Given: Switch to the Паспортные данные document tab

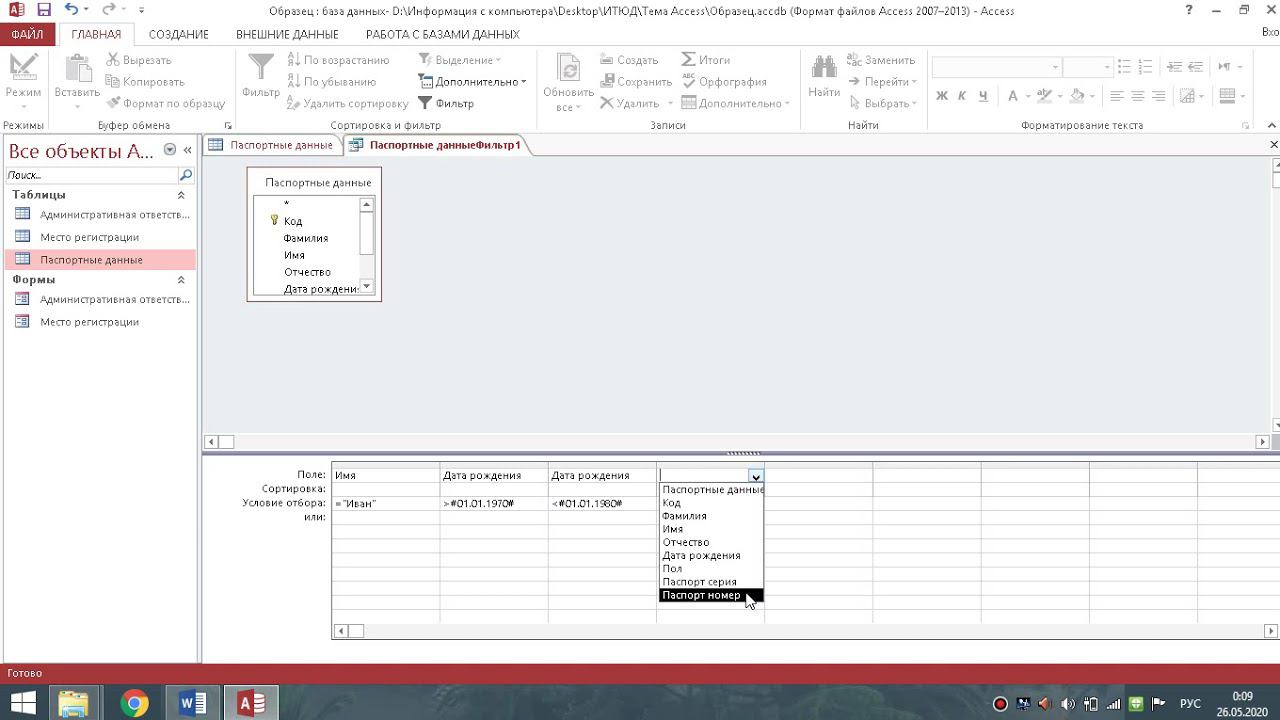Looking at the screenshot, I should pos(271,145).
